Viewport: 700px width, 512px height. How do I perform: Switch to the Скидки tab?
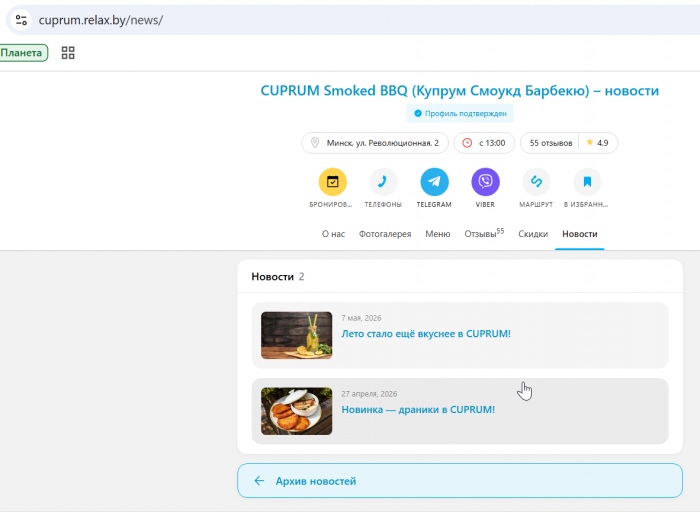pyautogui.click(x=533, y=234)
